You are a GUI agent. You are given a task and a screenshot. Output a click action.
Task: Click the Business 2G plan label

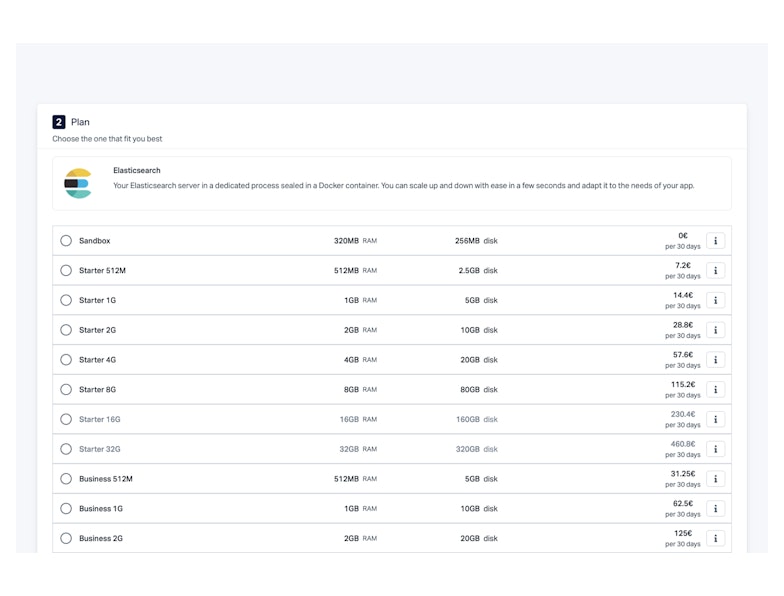[x=101, y=538]
